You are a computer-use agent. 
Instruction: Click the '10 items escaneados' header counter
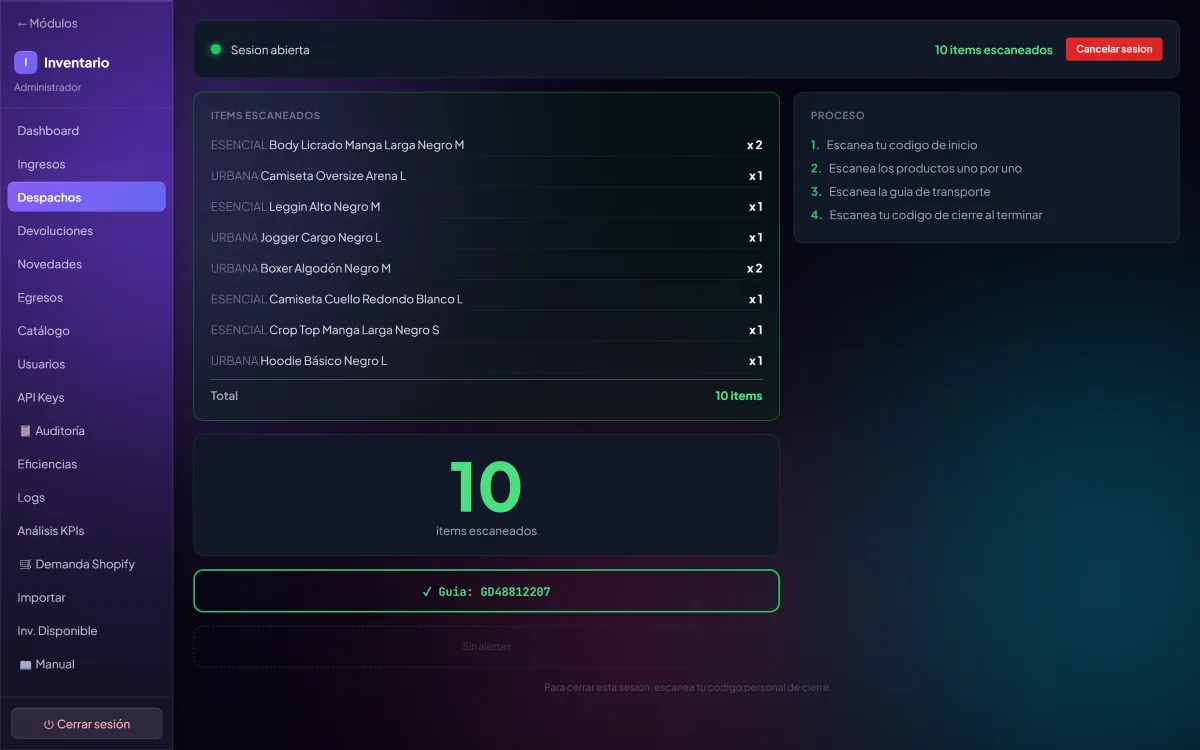click(x=994, y=50)
